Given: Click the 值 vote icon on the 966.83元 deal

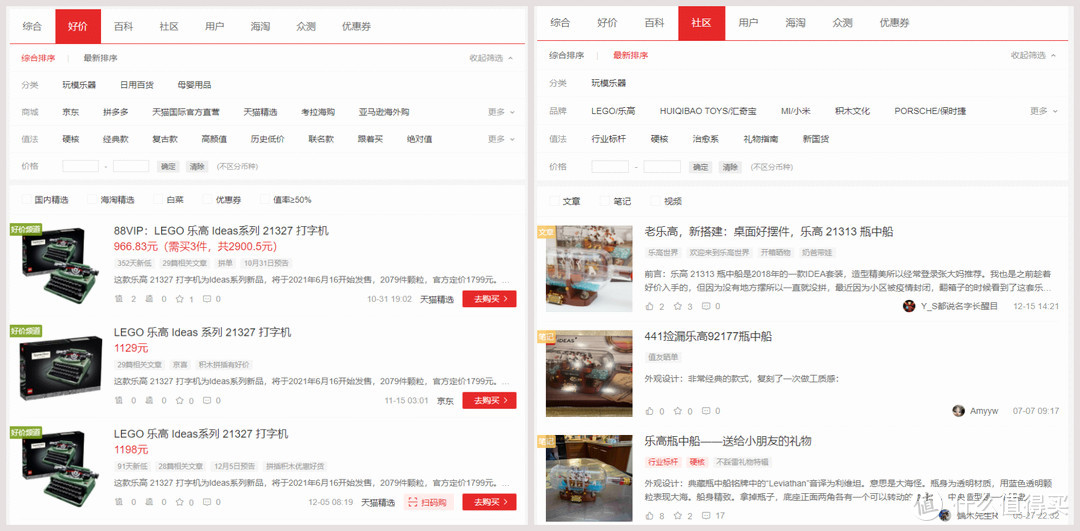Looking at the screenshot, I should pyautogui.click(x=118, y=299).
